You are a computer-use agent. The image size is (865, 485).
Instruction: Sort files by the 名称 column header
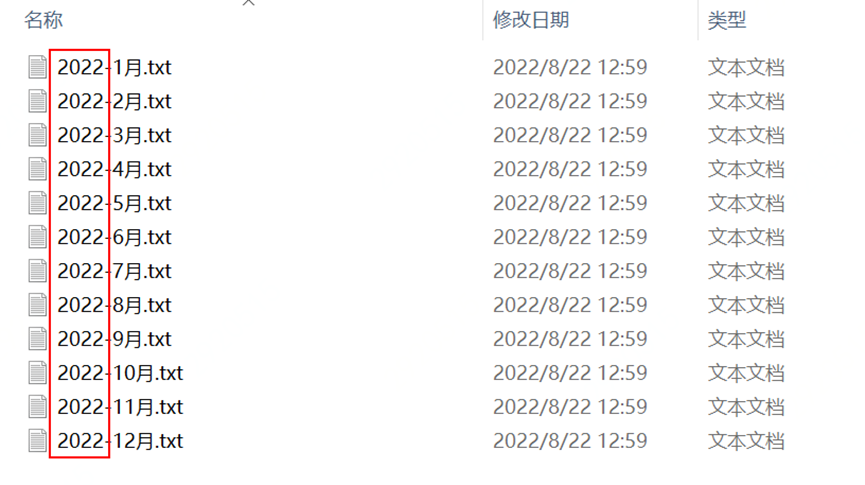click(x=44, y=20)
